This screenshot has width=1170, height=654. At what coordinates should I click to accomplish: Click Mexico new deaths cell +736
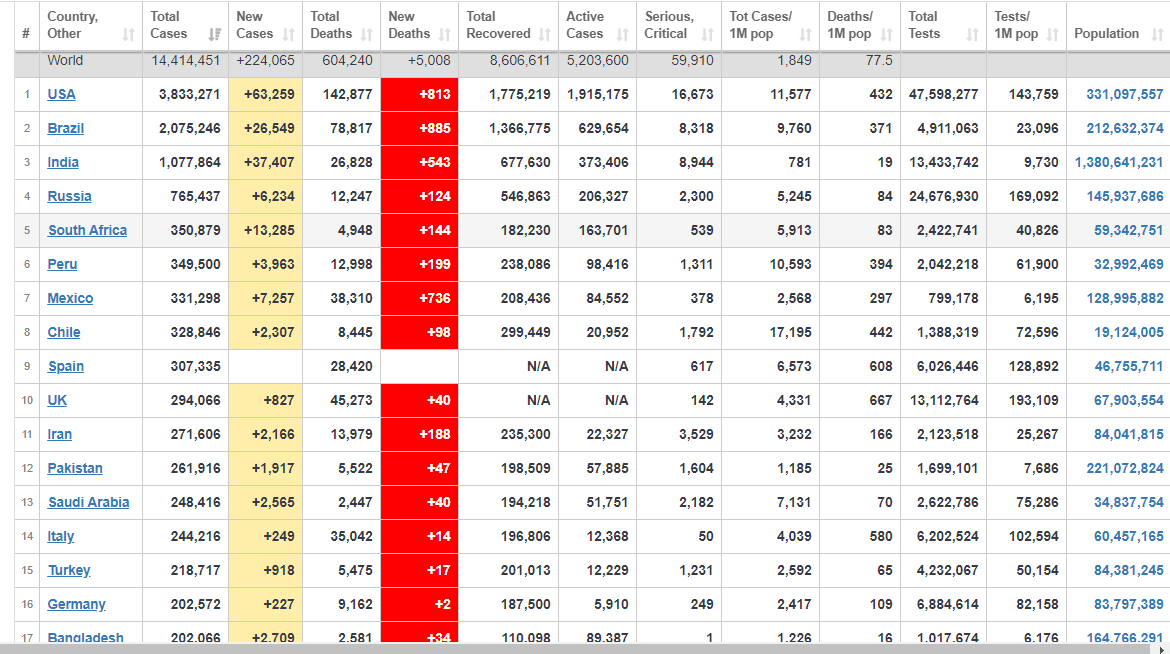click(419, 299)
